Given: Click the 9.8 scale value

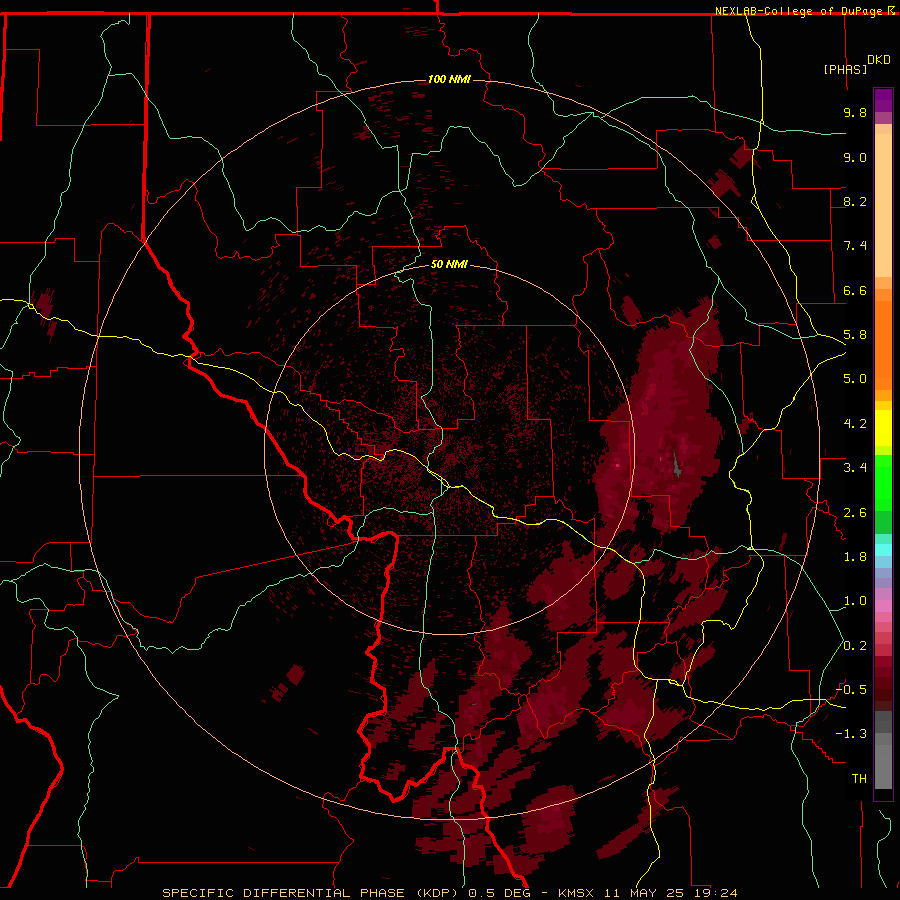Looking at the screenshot, I should point(855,112).
